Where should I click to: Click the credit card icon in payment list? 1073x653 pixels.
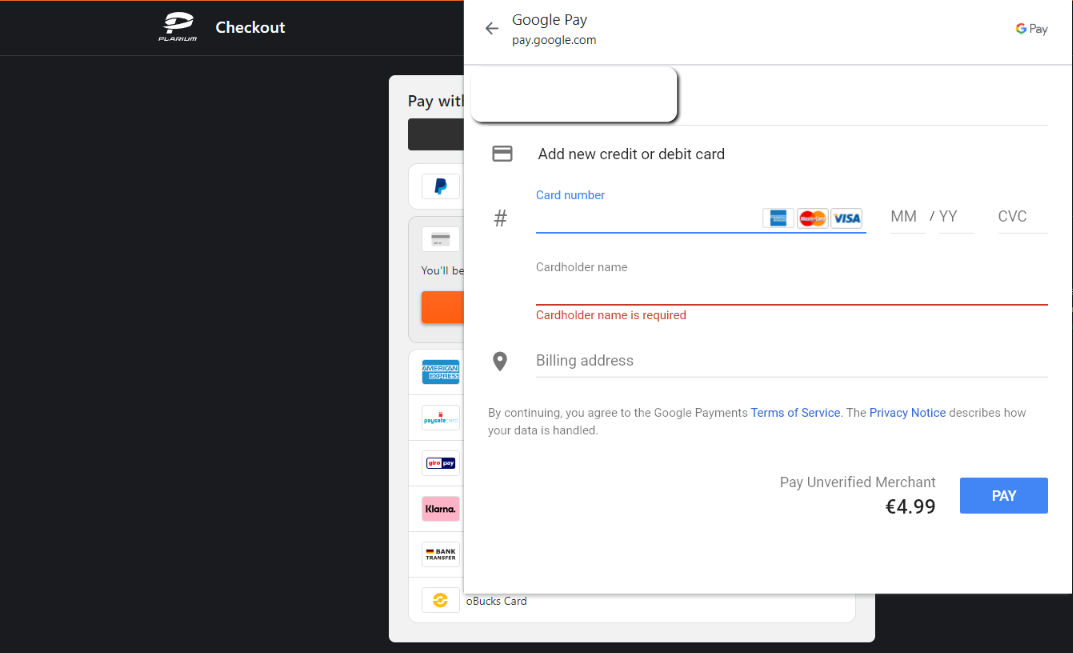point(441,240)
